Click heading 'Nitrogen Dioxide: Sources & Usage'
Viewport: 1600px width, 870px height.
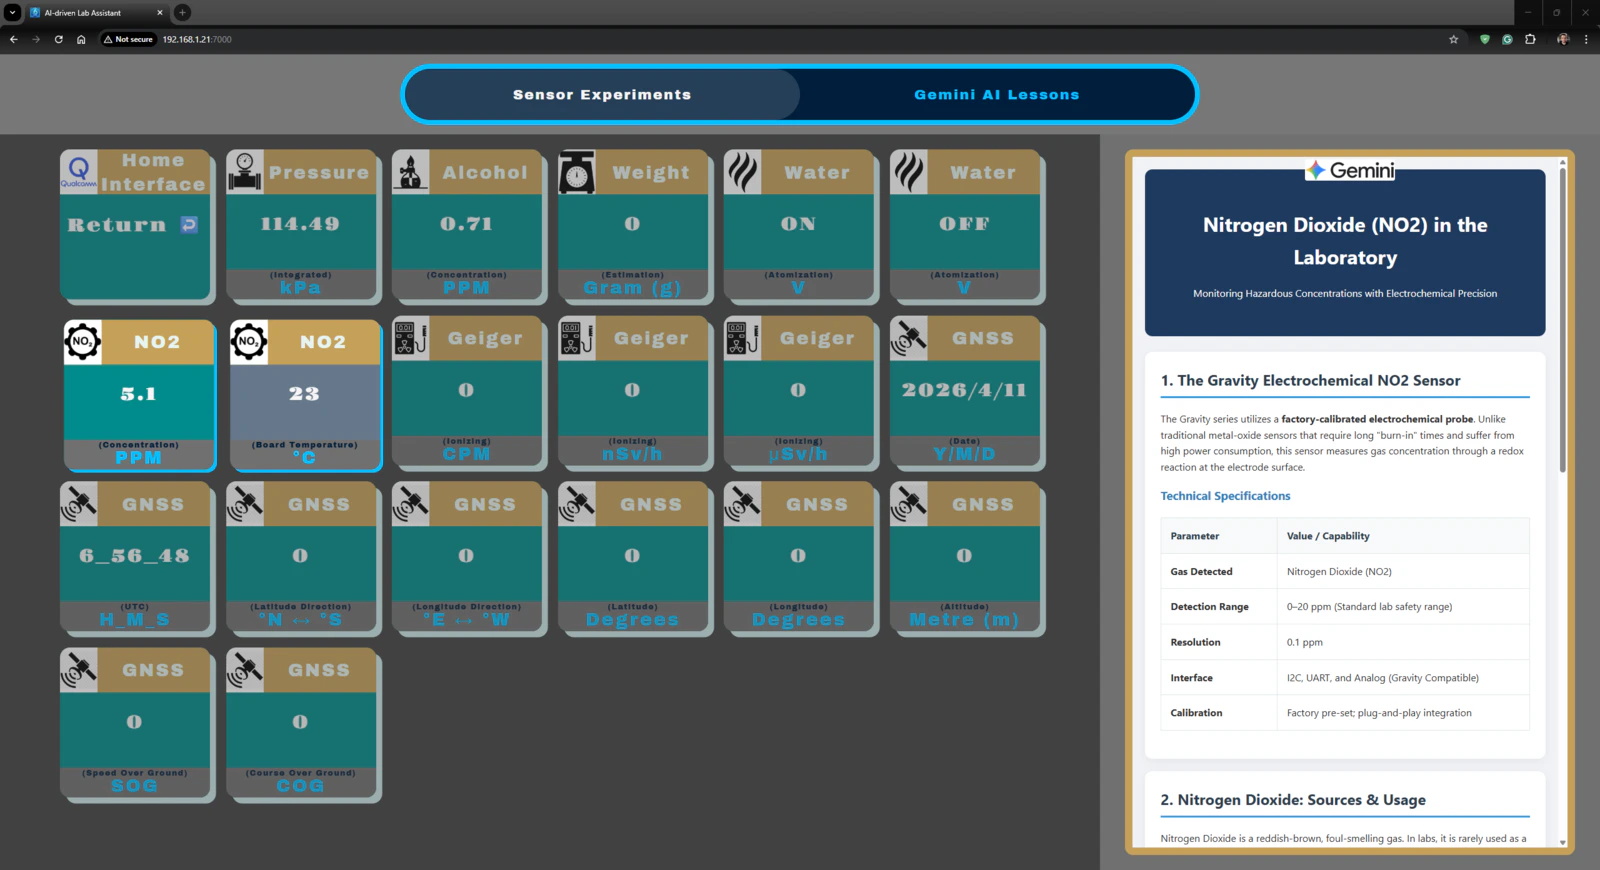[1293, 800]
